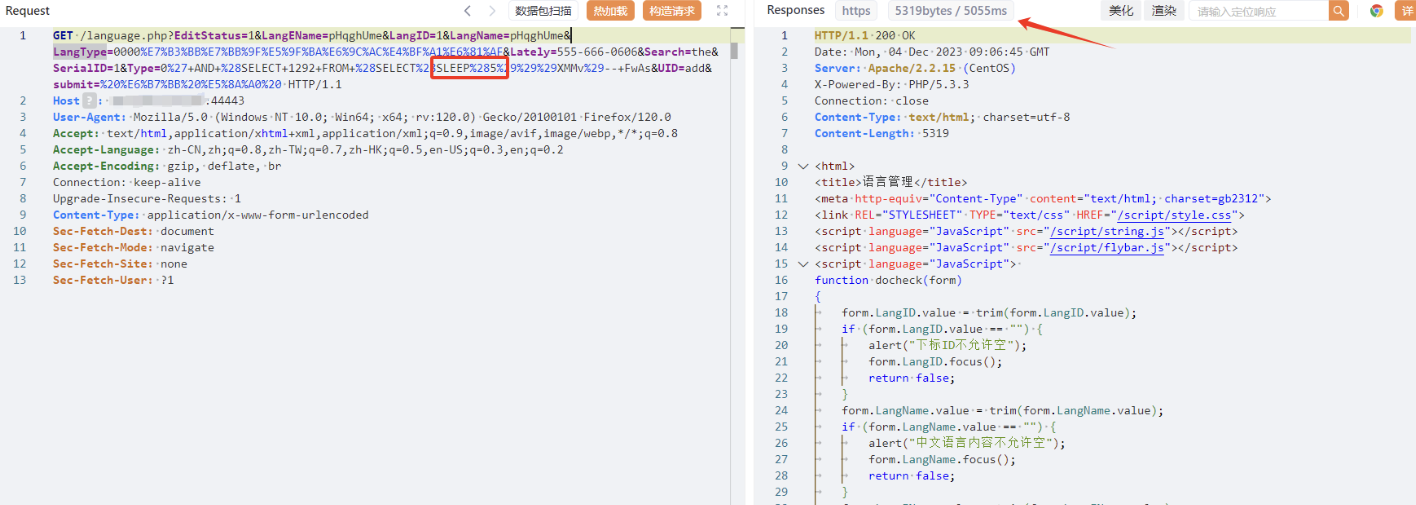The image size is (1416, 505).
Task: Click the 渲染 render button
Action: (1163, 11)
